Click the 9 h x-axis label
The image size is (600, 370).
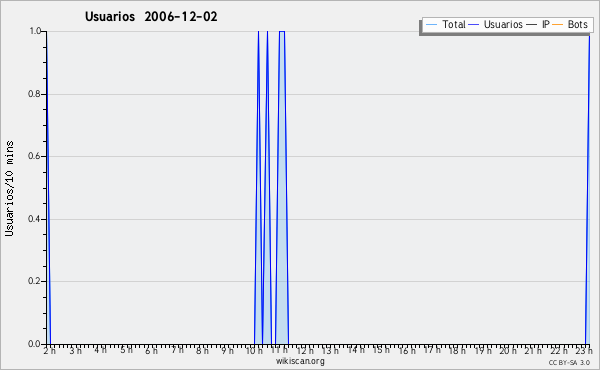(228, 350)
